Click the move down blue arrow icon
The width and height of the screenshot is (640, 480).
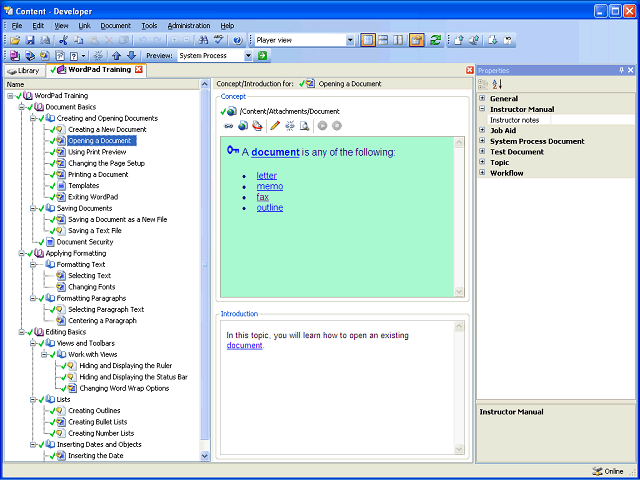(x=131, y=56)
